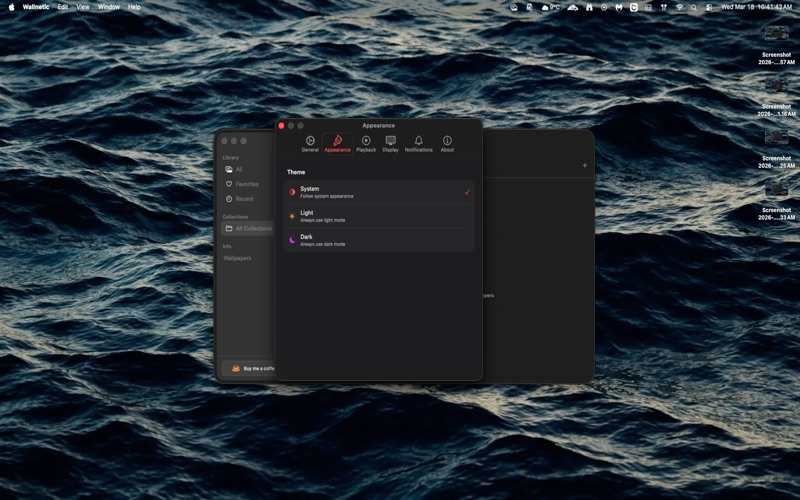Screen dimensions: 800x500
Task: Open Favorites in the main window sidebar
Action: click(x=247, y=184)
